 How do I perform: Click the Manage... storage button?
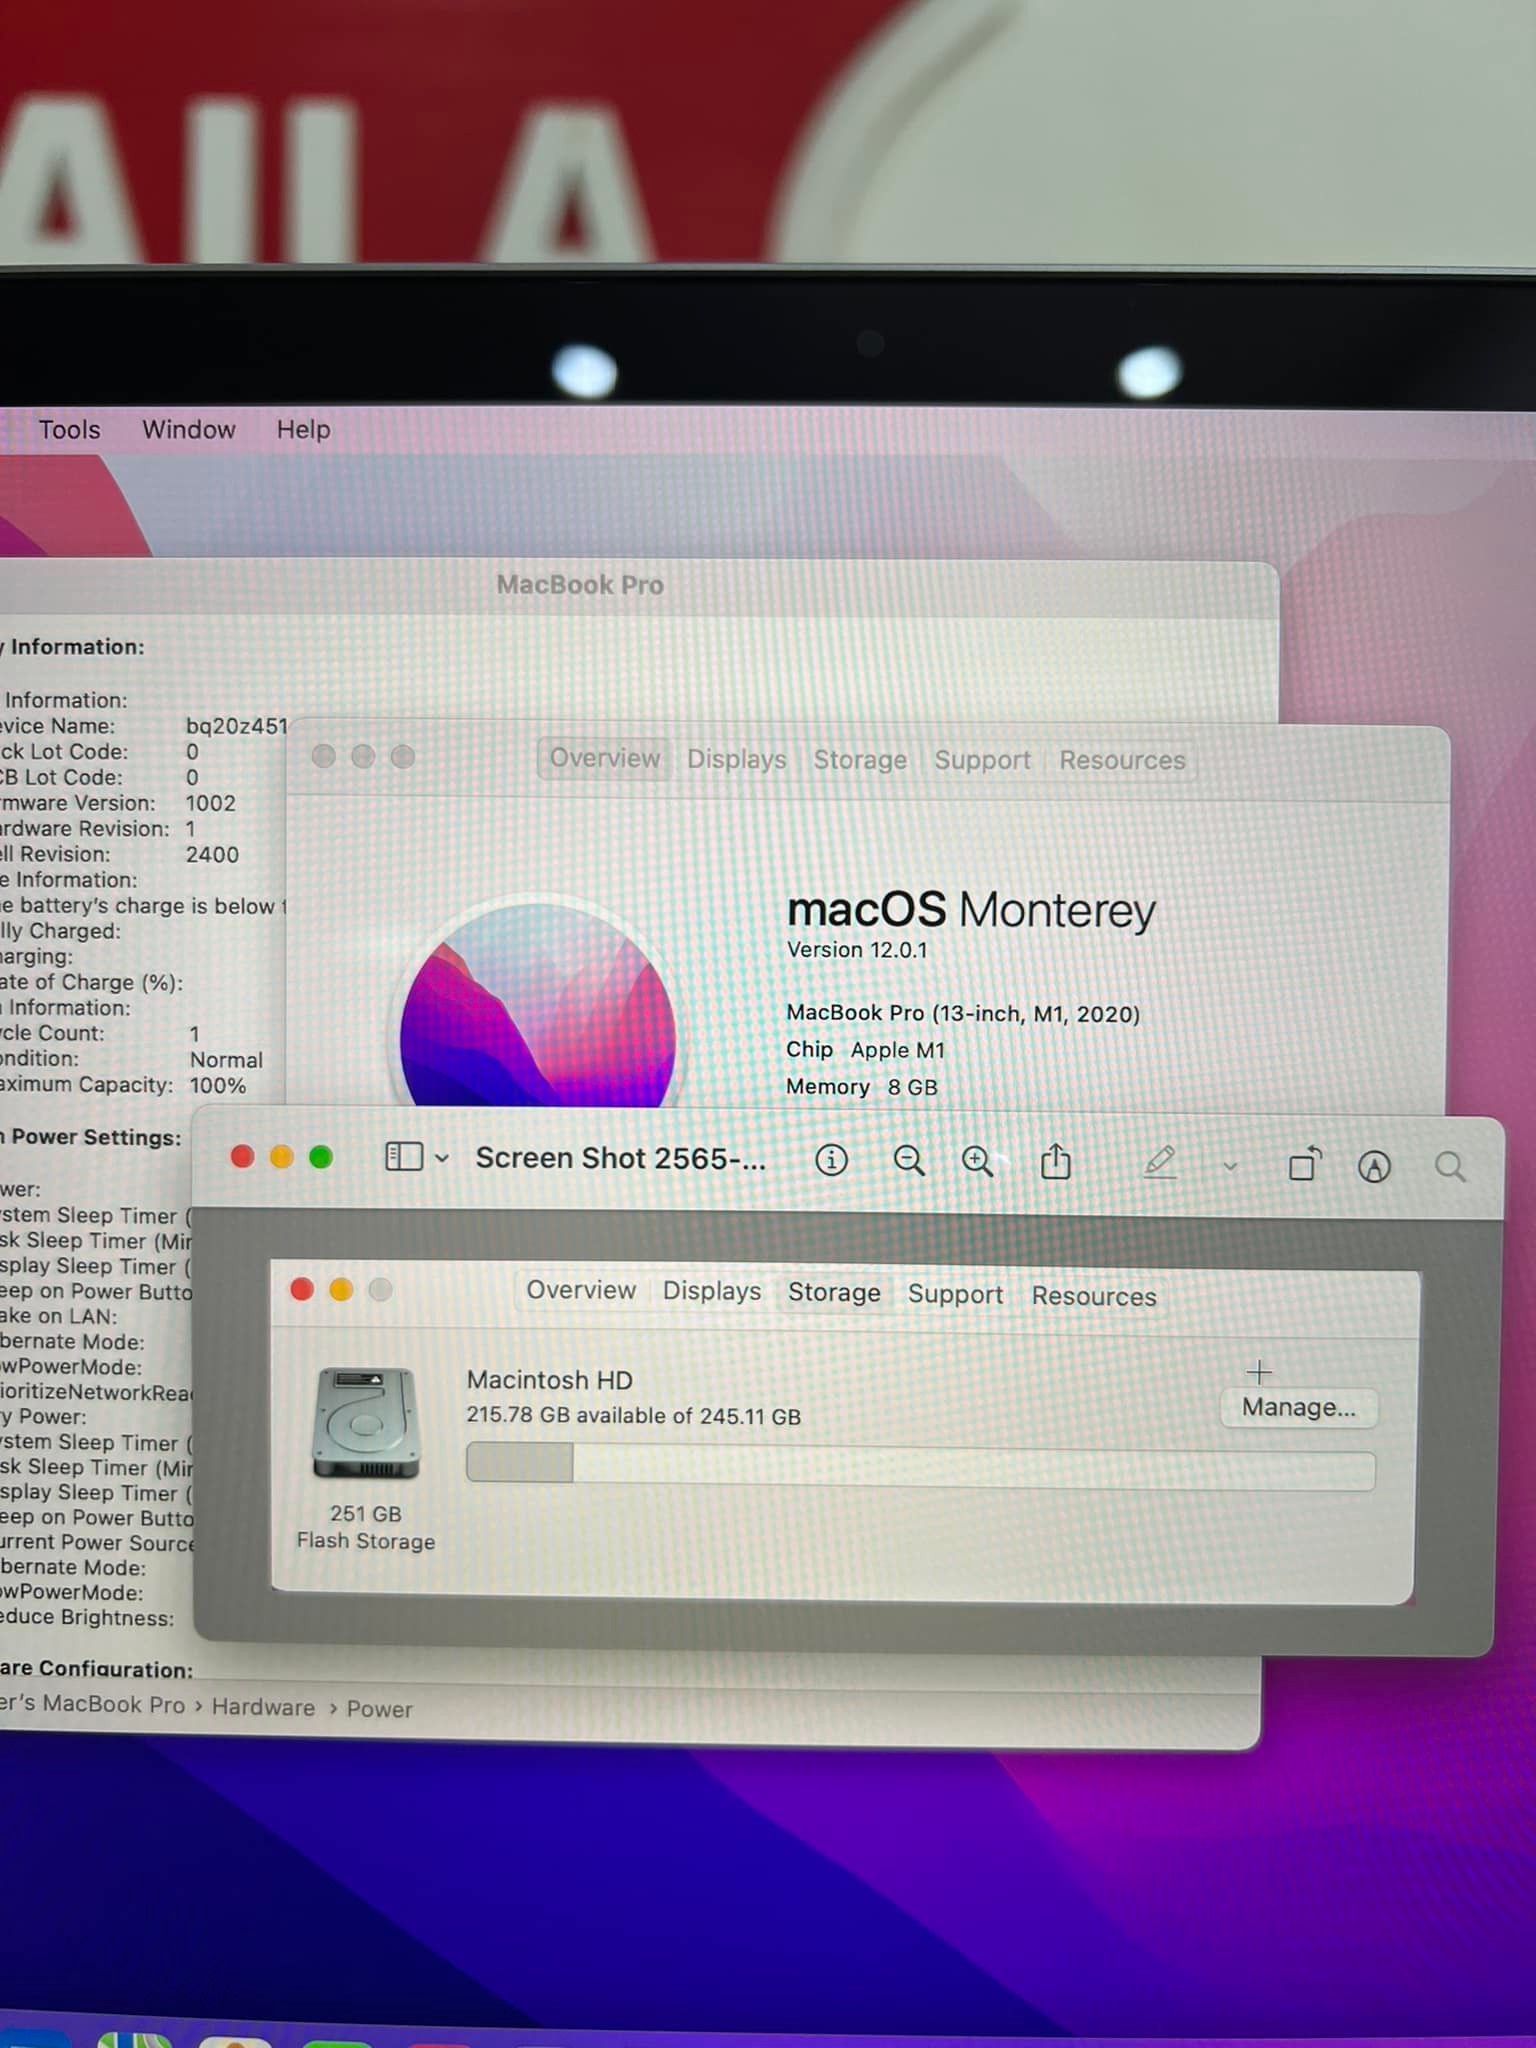coord(1298,1408)
